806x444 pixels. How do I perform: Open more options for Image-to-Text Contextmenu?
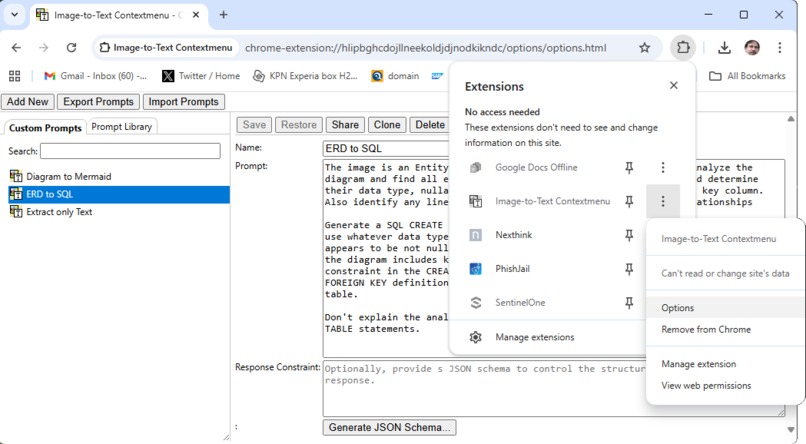[x=663, y=201]
